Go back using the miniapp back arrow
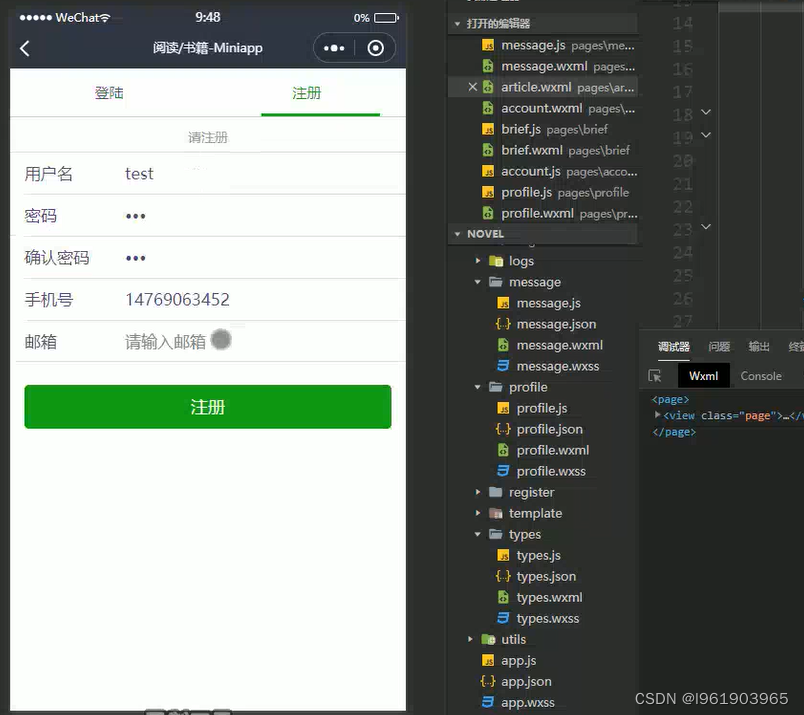Image resolution: width=804 pixels, height=715 pixels. [x=25, y=48]
